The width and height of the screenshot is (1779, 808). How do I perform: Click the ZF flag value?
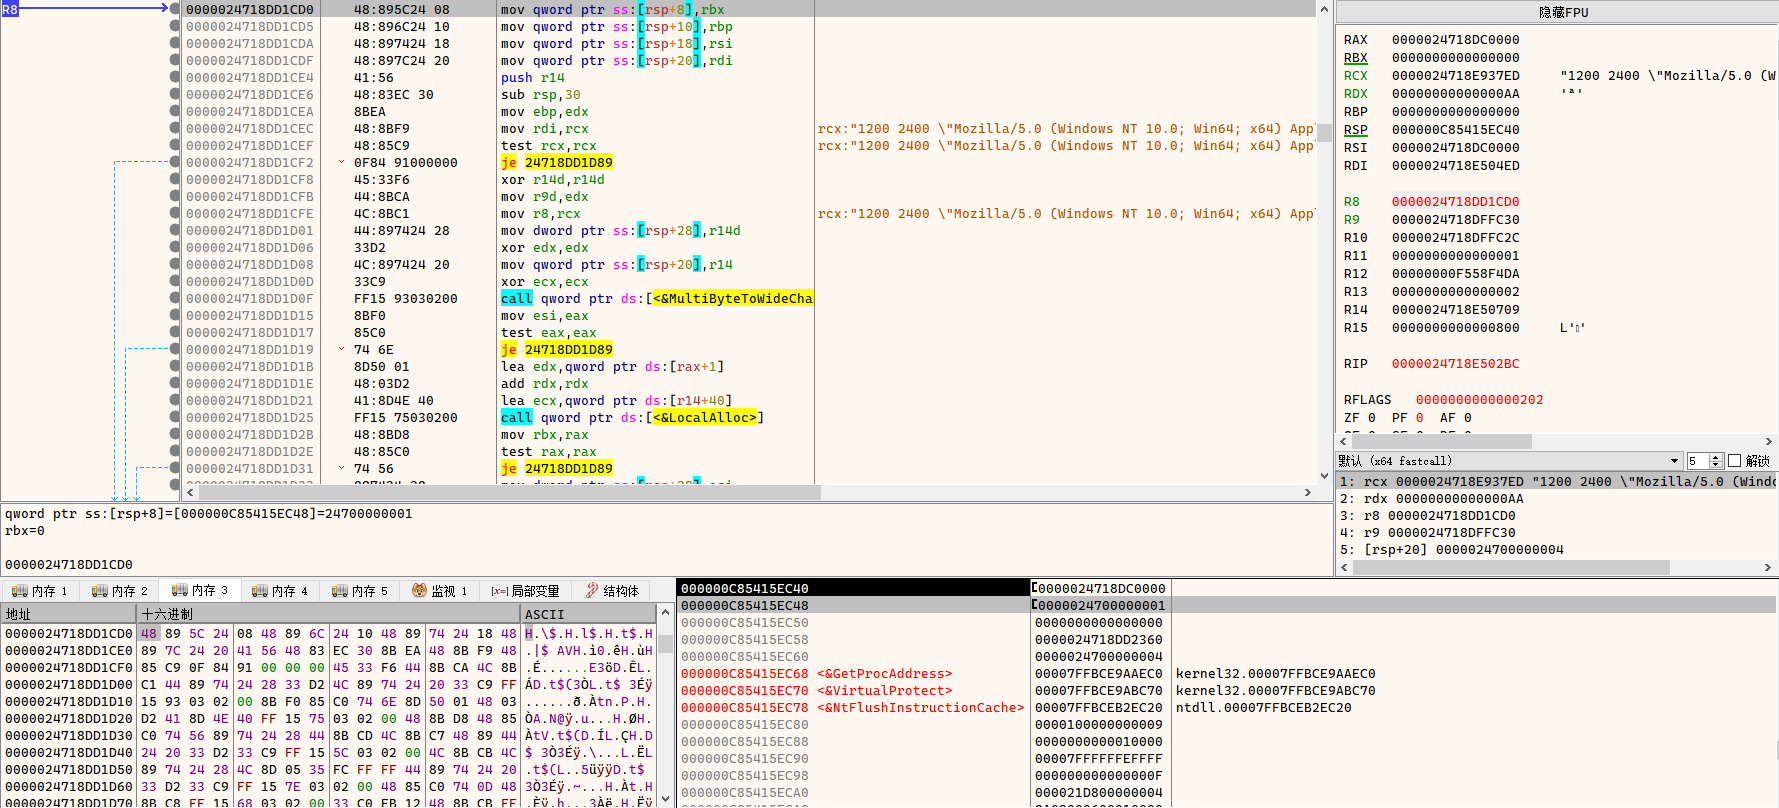point(1371,418)
